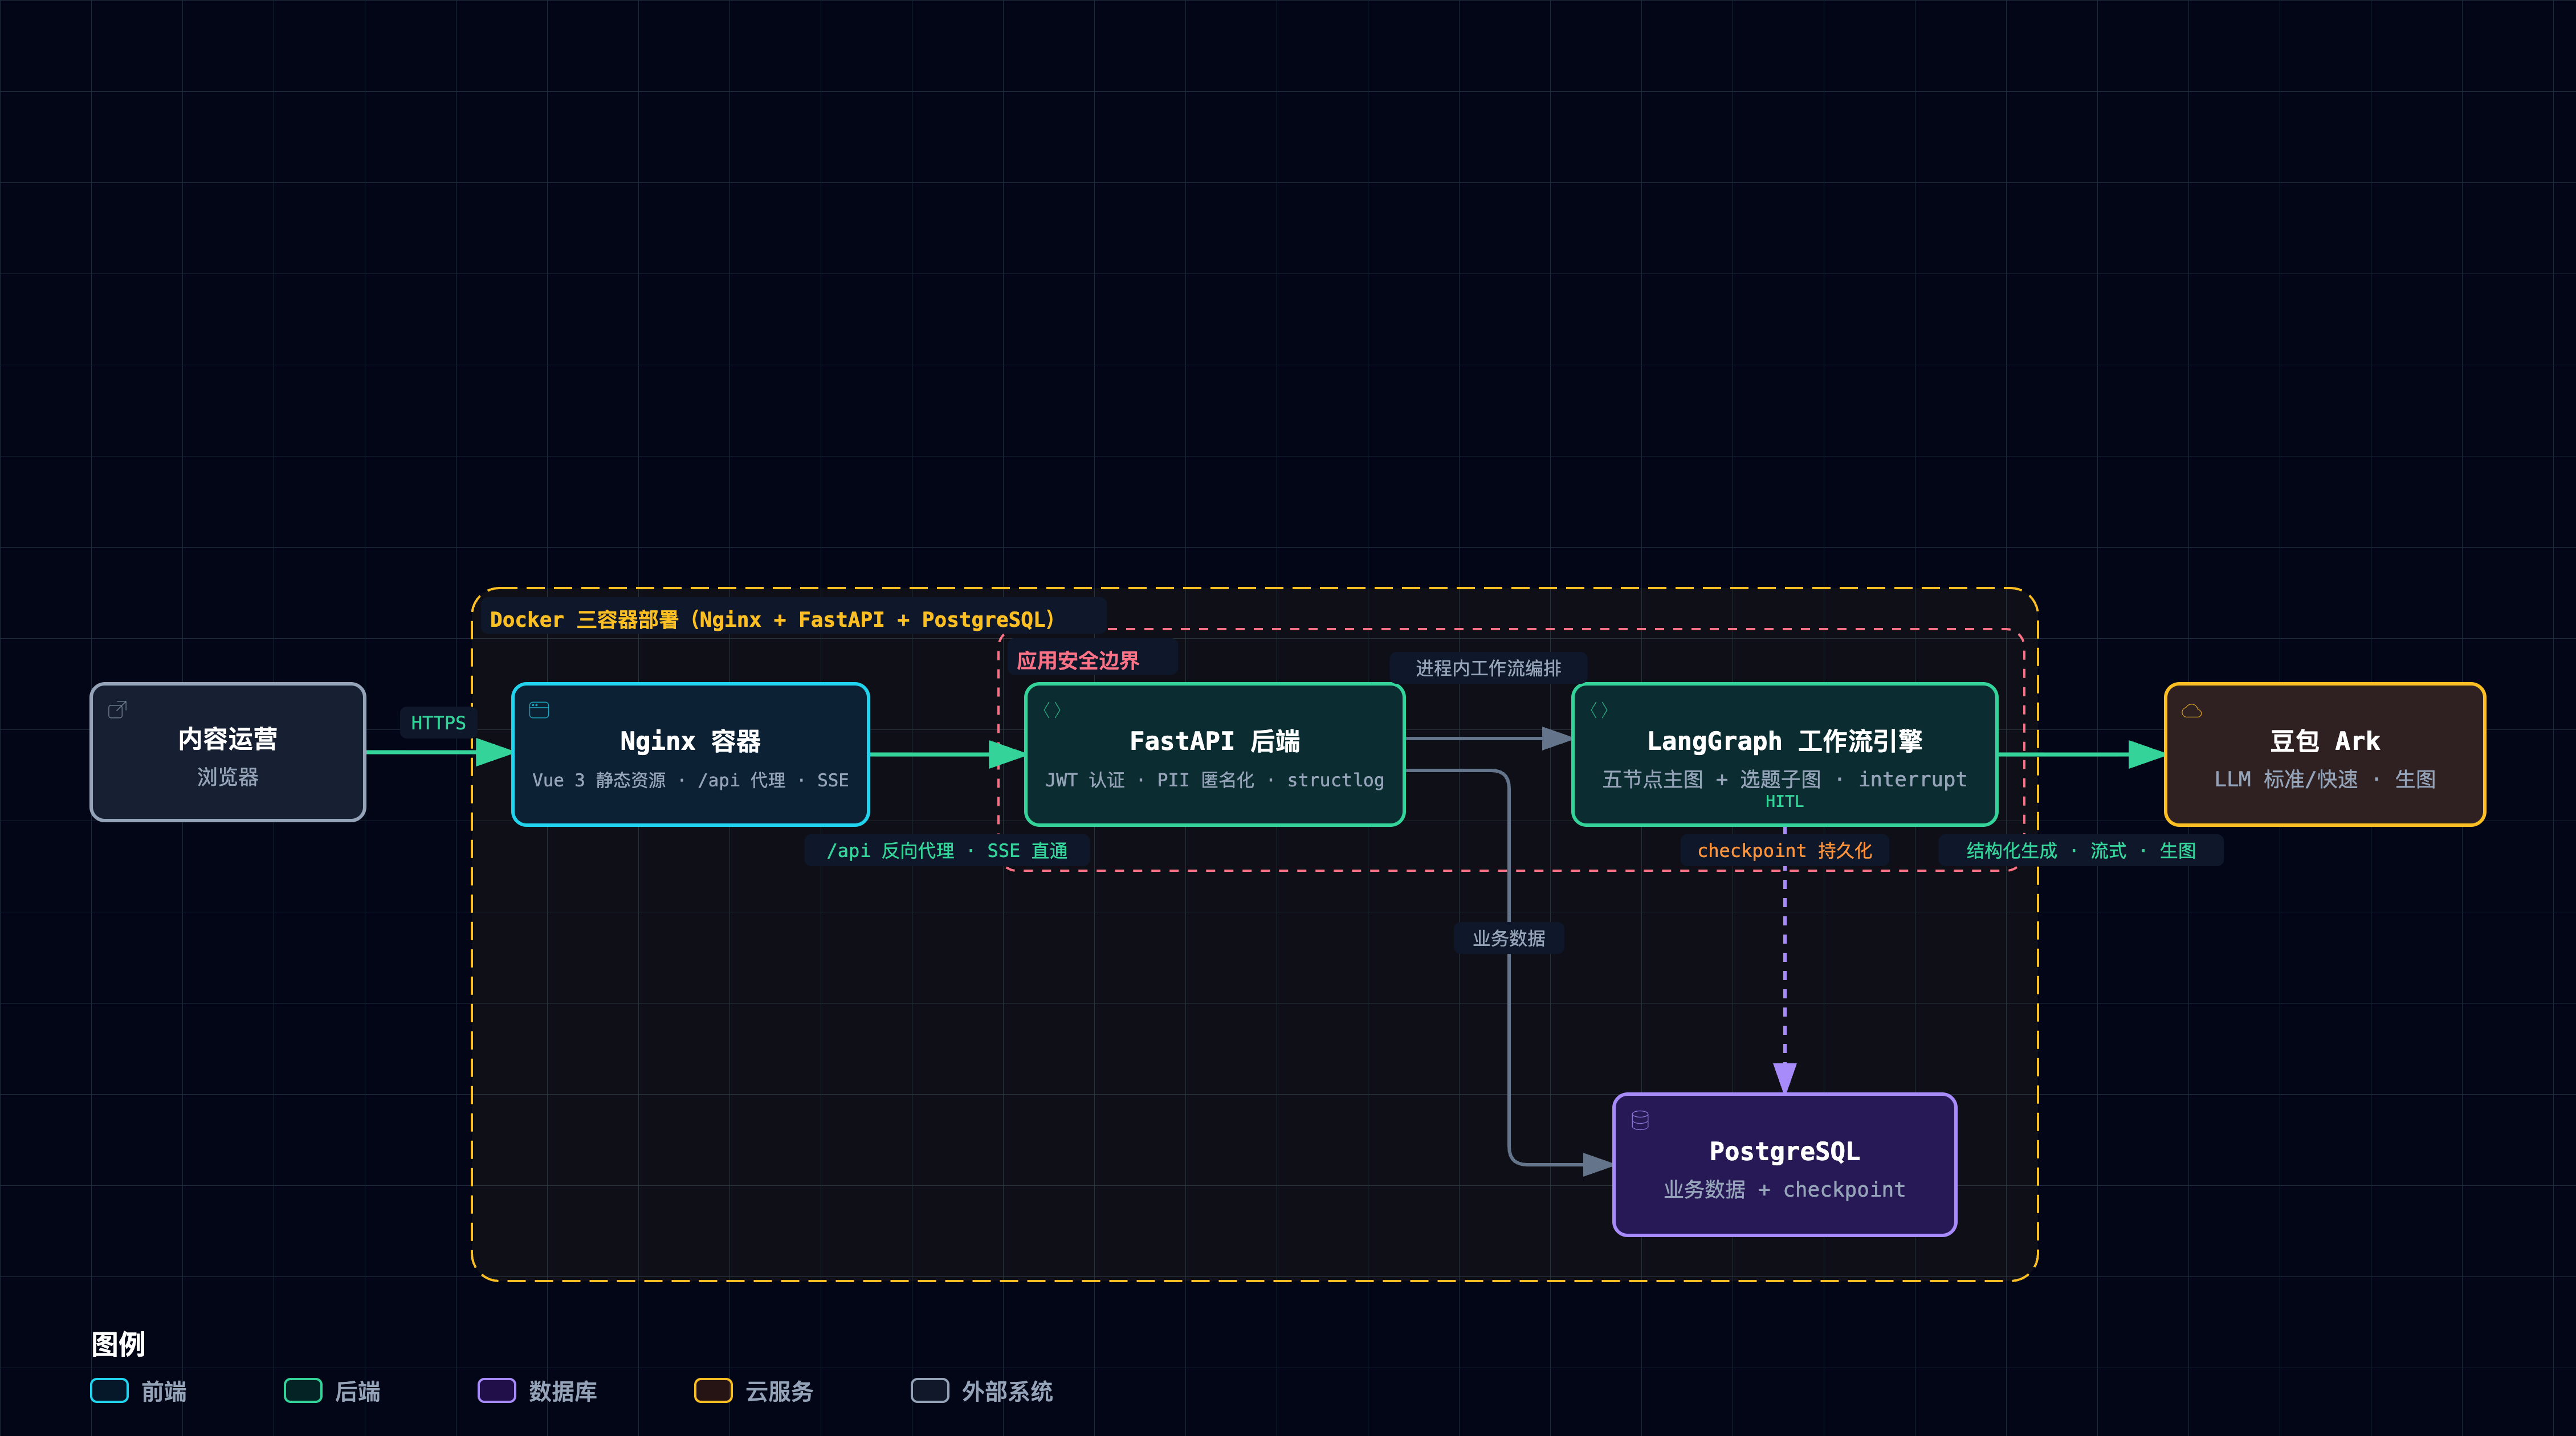This screenshot has width=2576, height=1436.
Task: Click the 浏览器 subtitle text
Action: click(x=228, y=777)
